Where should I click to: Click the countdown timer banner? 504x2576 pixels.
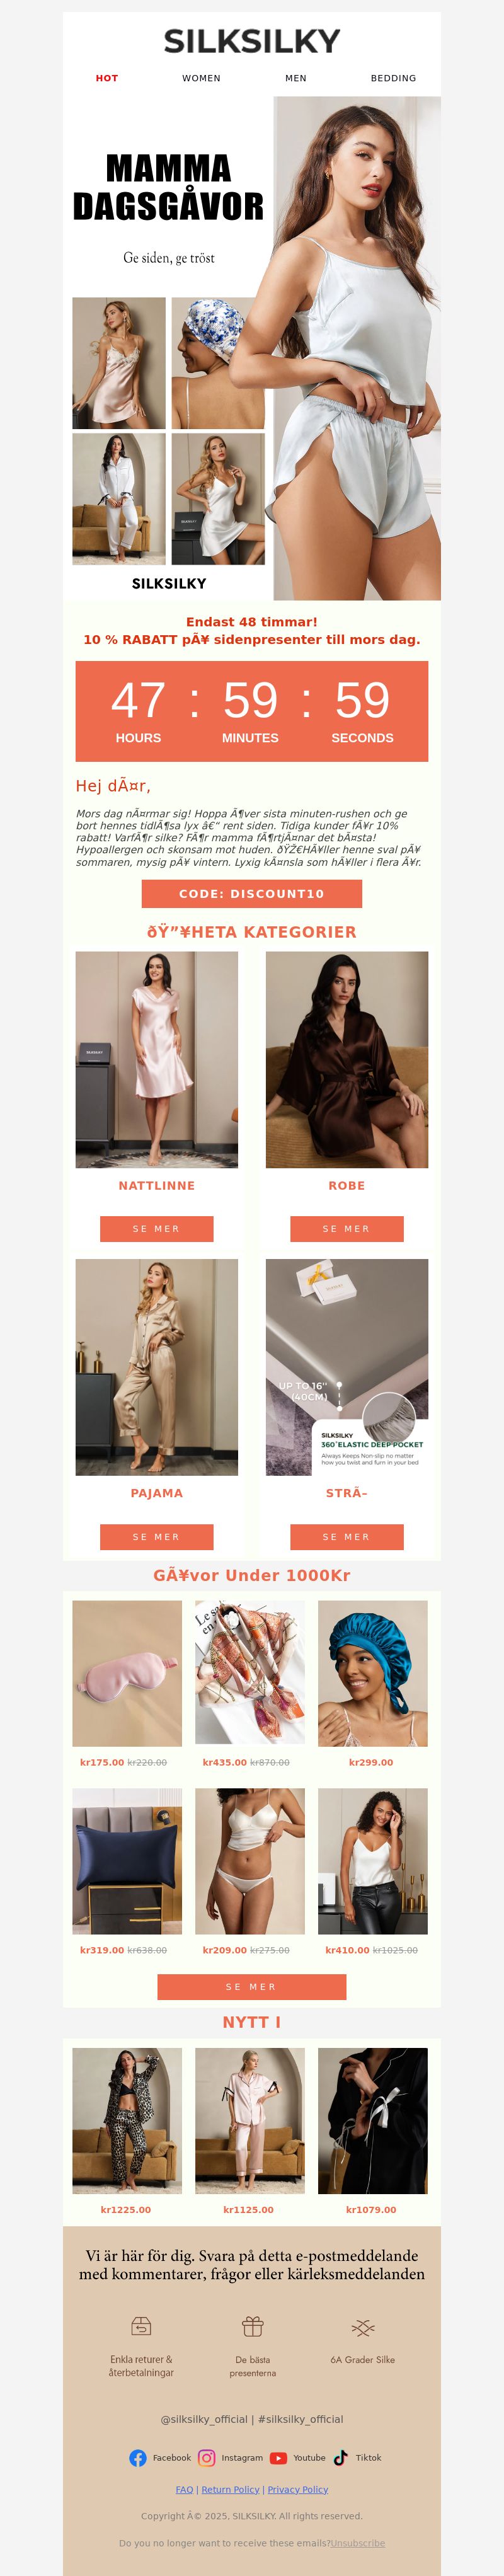pyautogui.click(x=252, y=711)
